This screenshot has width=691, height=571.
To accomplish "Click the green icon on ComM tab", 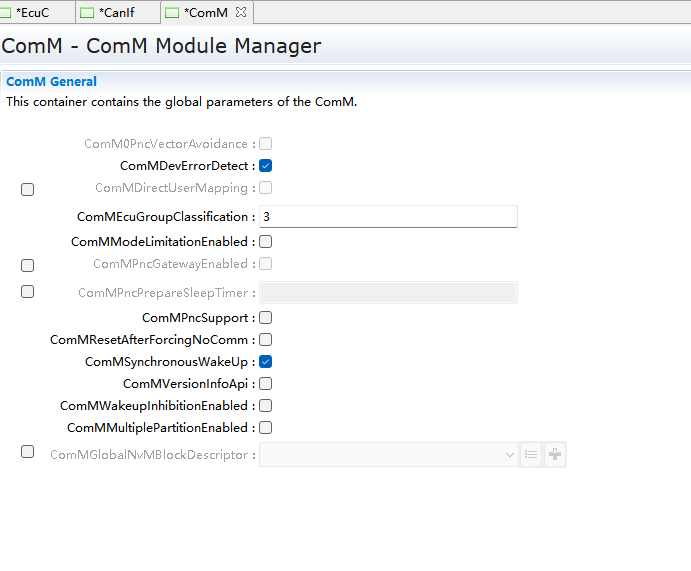I will click(x=172, y=13).
